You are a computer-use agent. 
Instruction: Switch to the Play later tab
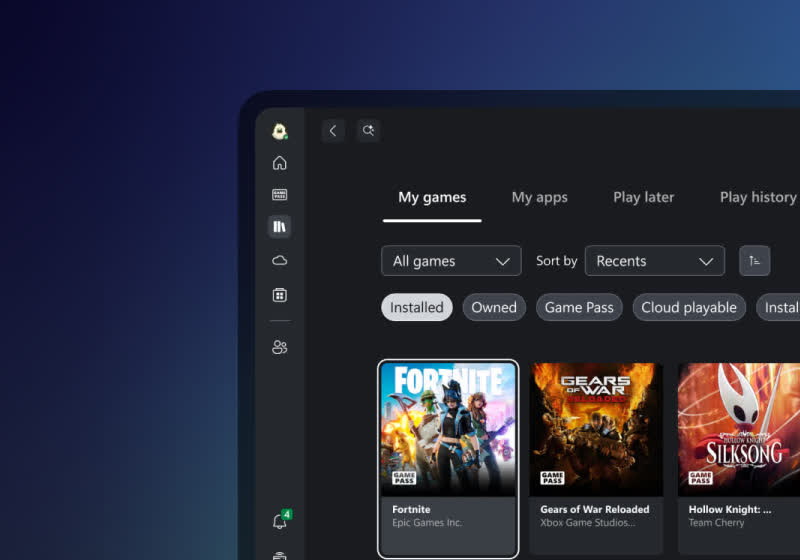(x=643, y=197)
